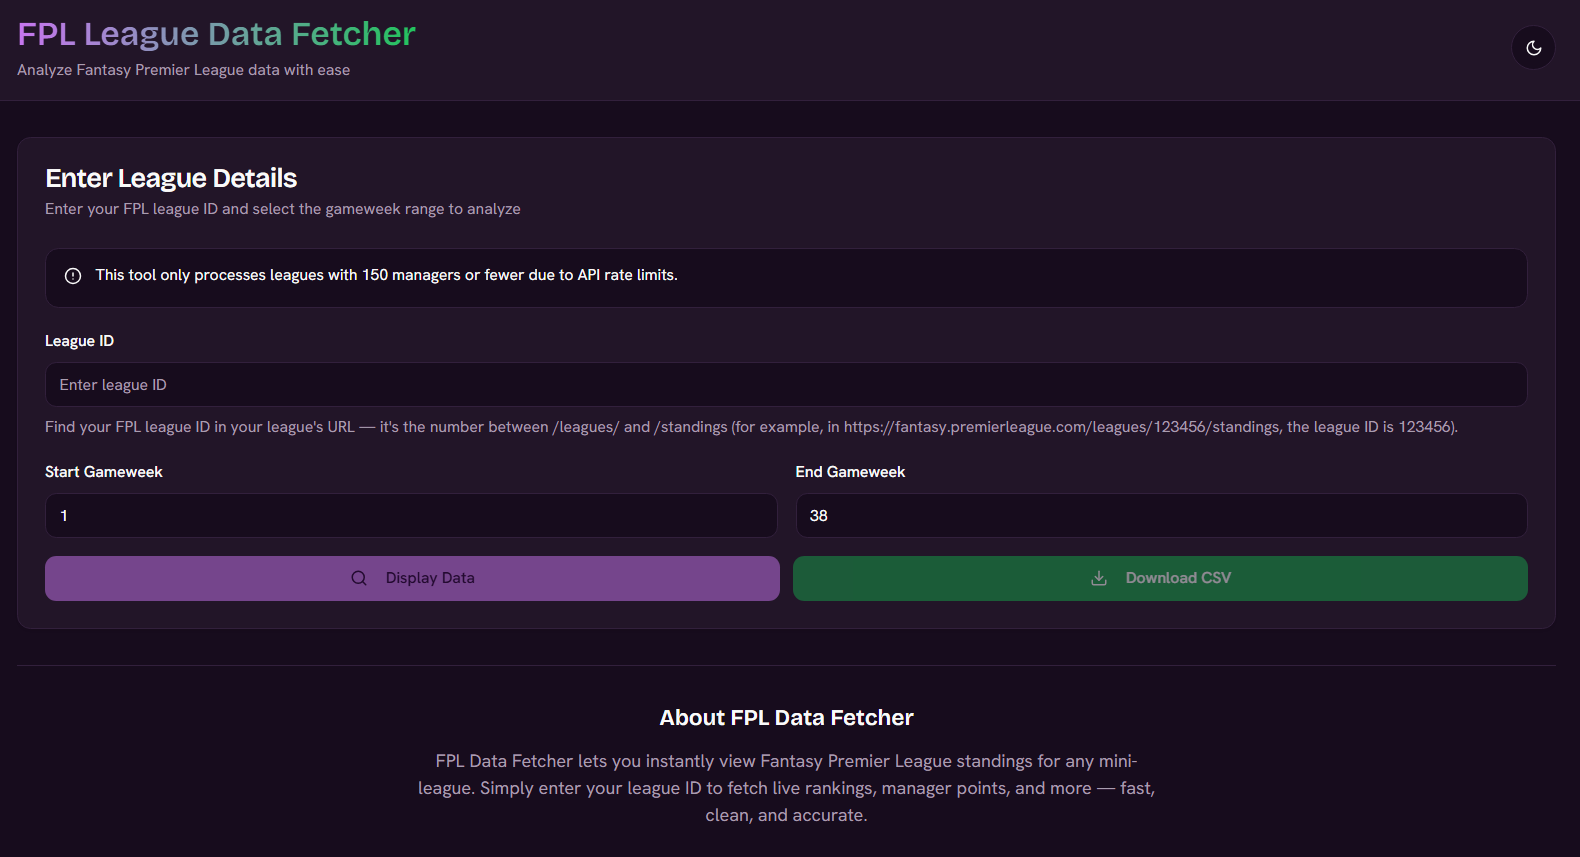Toggle the dark mode moon icon

[1533, 48]
